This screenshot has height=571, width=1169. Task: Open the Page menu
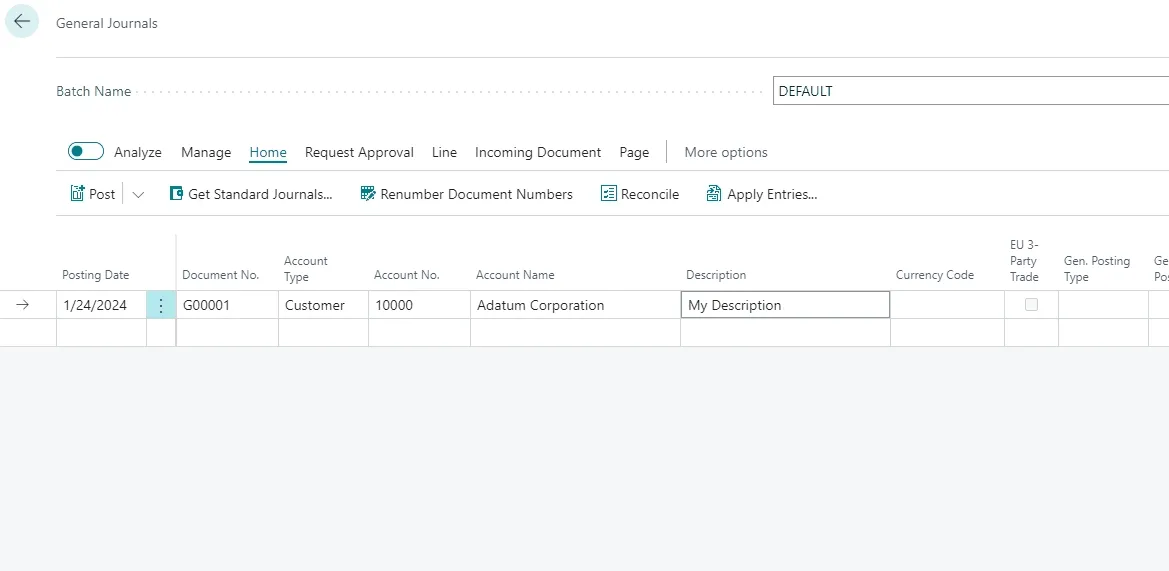coord(634,152)
